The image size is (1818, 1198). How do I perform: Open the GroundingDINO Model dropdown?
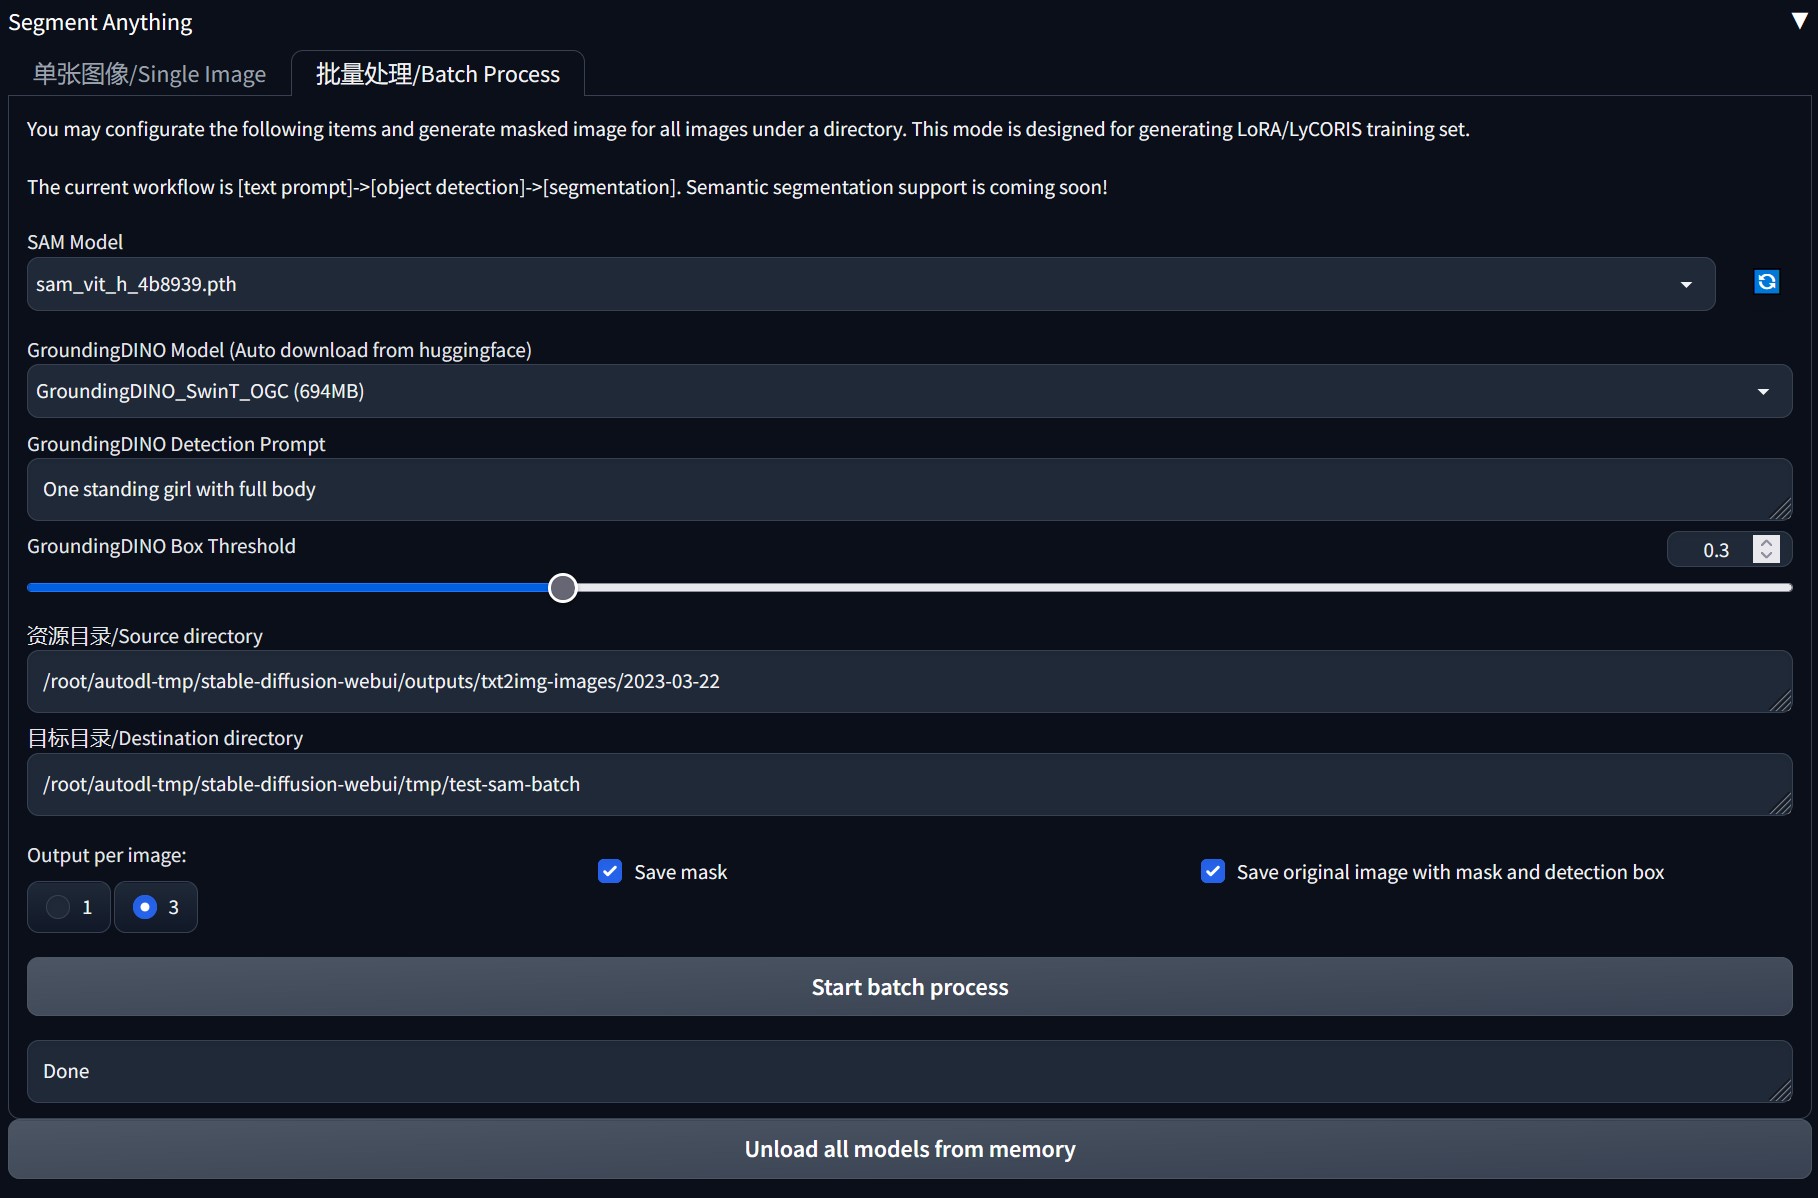point(1763,391)
